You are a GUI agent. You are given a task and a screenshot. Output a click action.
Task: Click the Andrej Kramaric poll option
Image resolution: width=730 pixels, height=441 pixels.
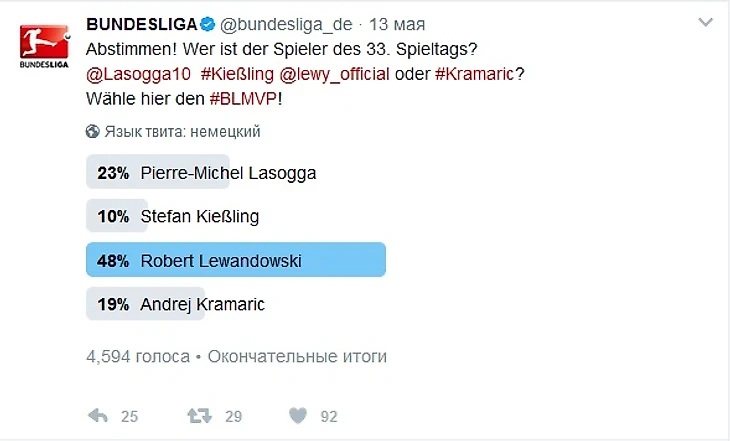[203, 305]
